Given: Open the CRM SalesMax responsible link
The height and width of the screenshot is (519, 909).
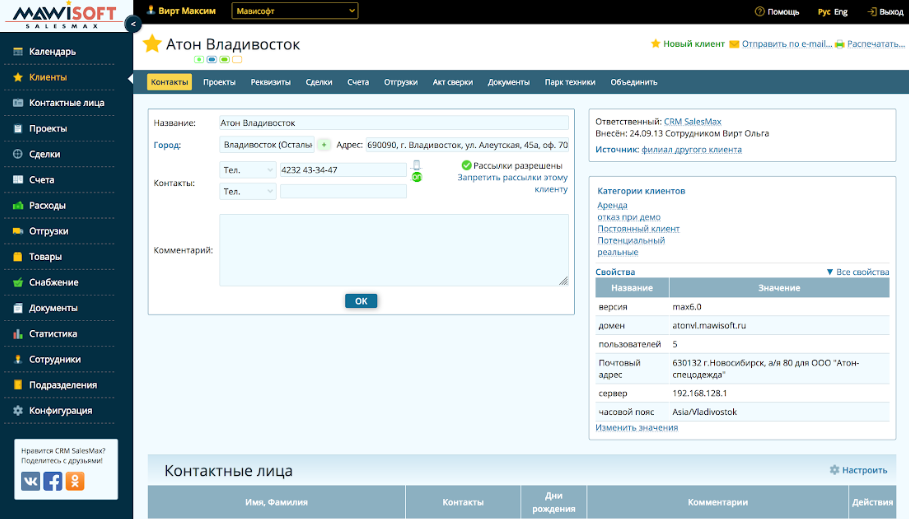Looking at the screenshot, I should pos(692,122).
